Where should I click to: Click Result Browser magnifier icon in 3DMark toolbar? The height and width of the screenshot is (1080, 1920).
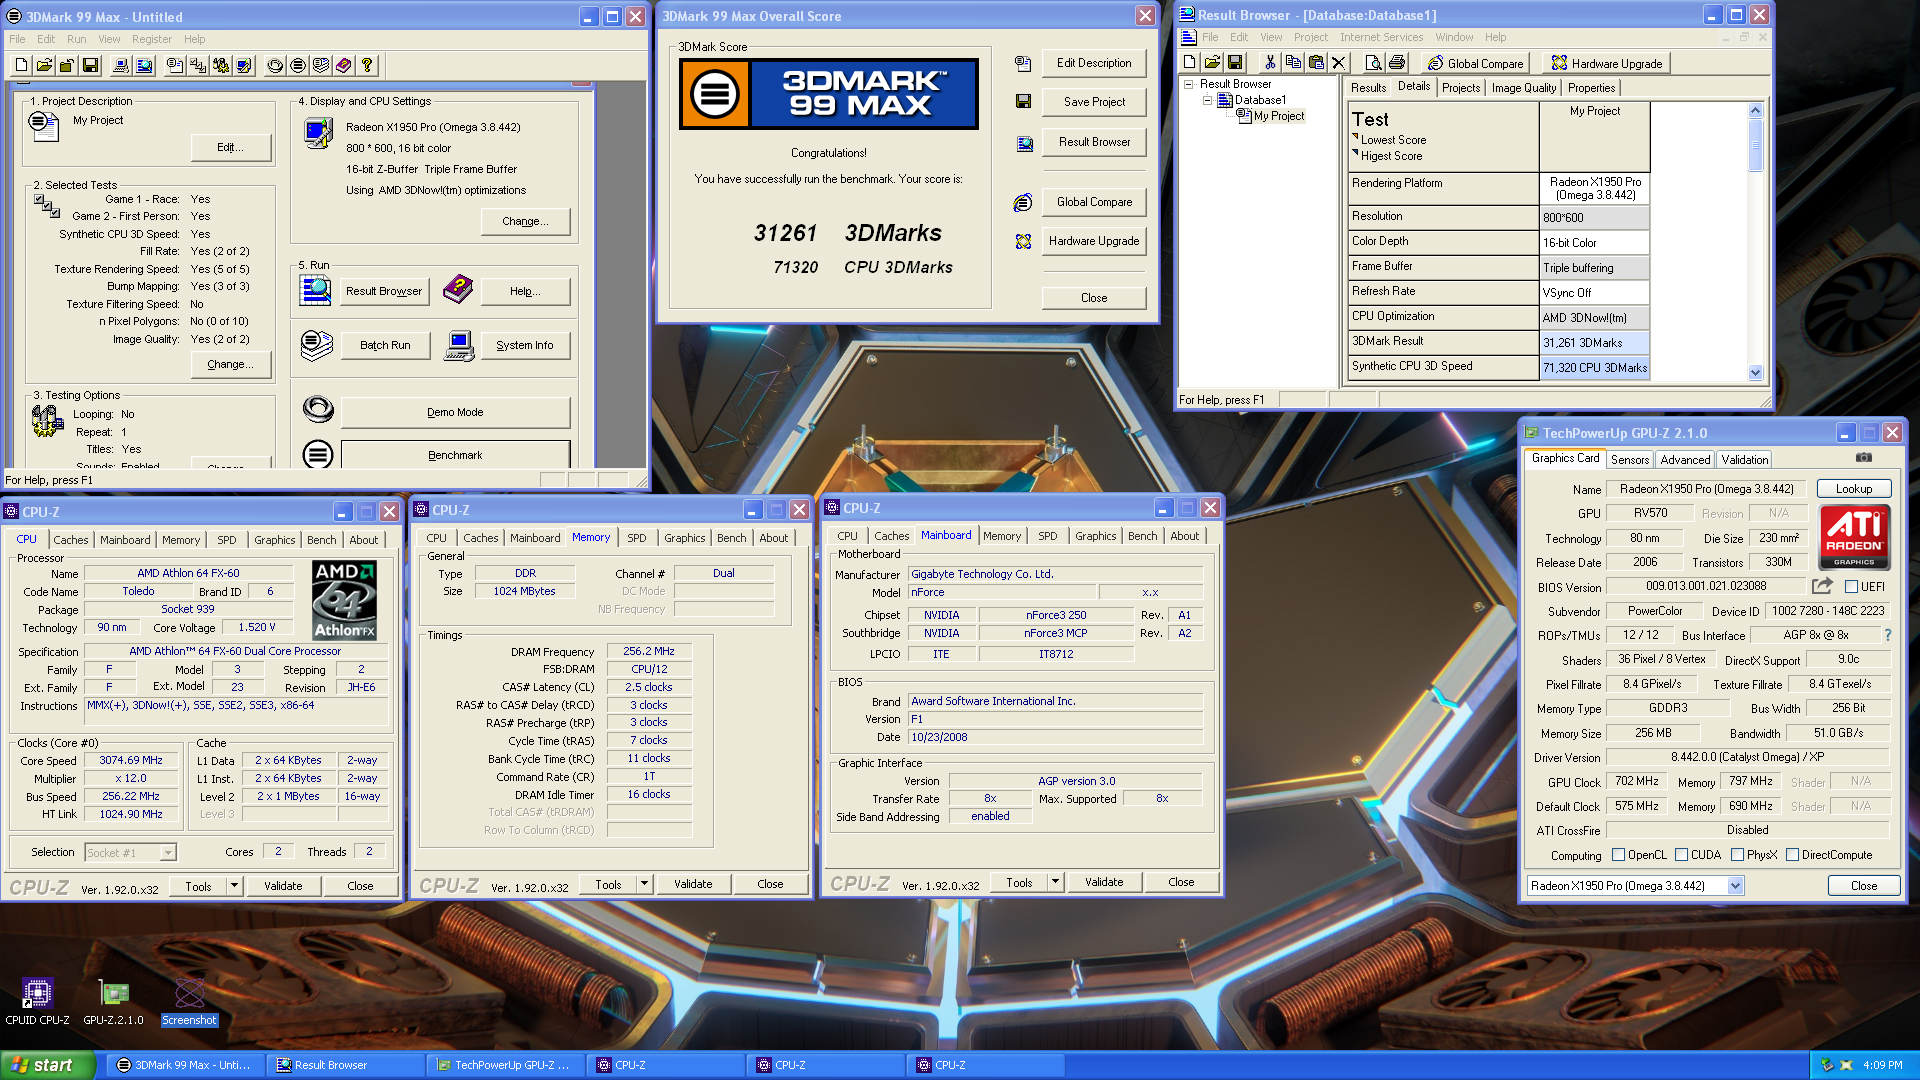pyautogui.click(x=144, y=65)
